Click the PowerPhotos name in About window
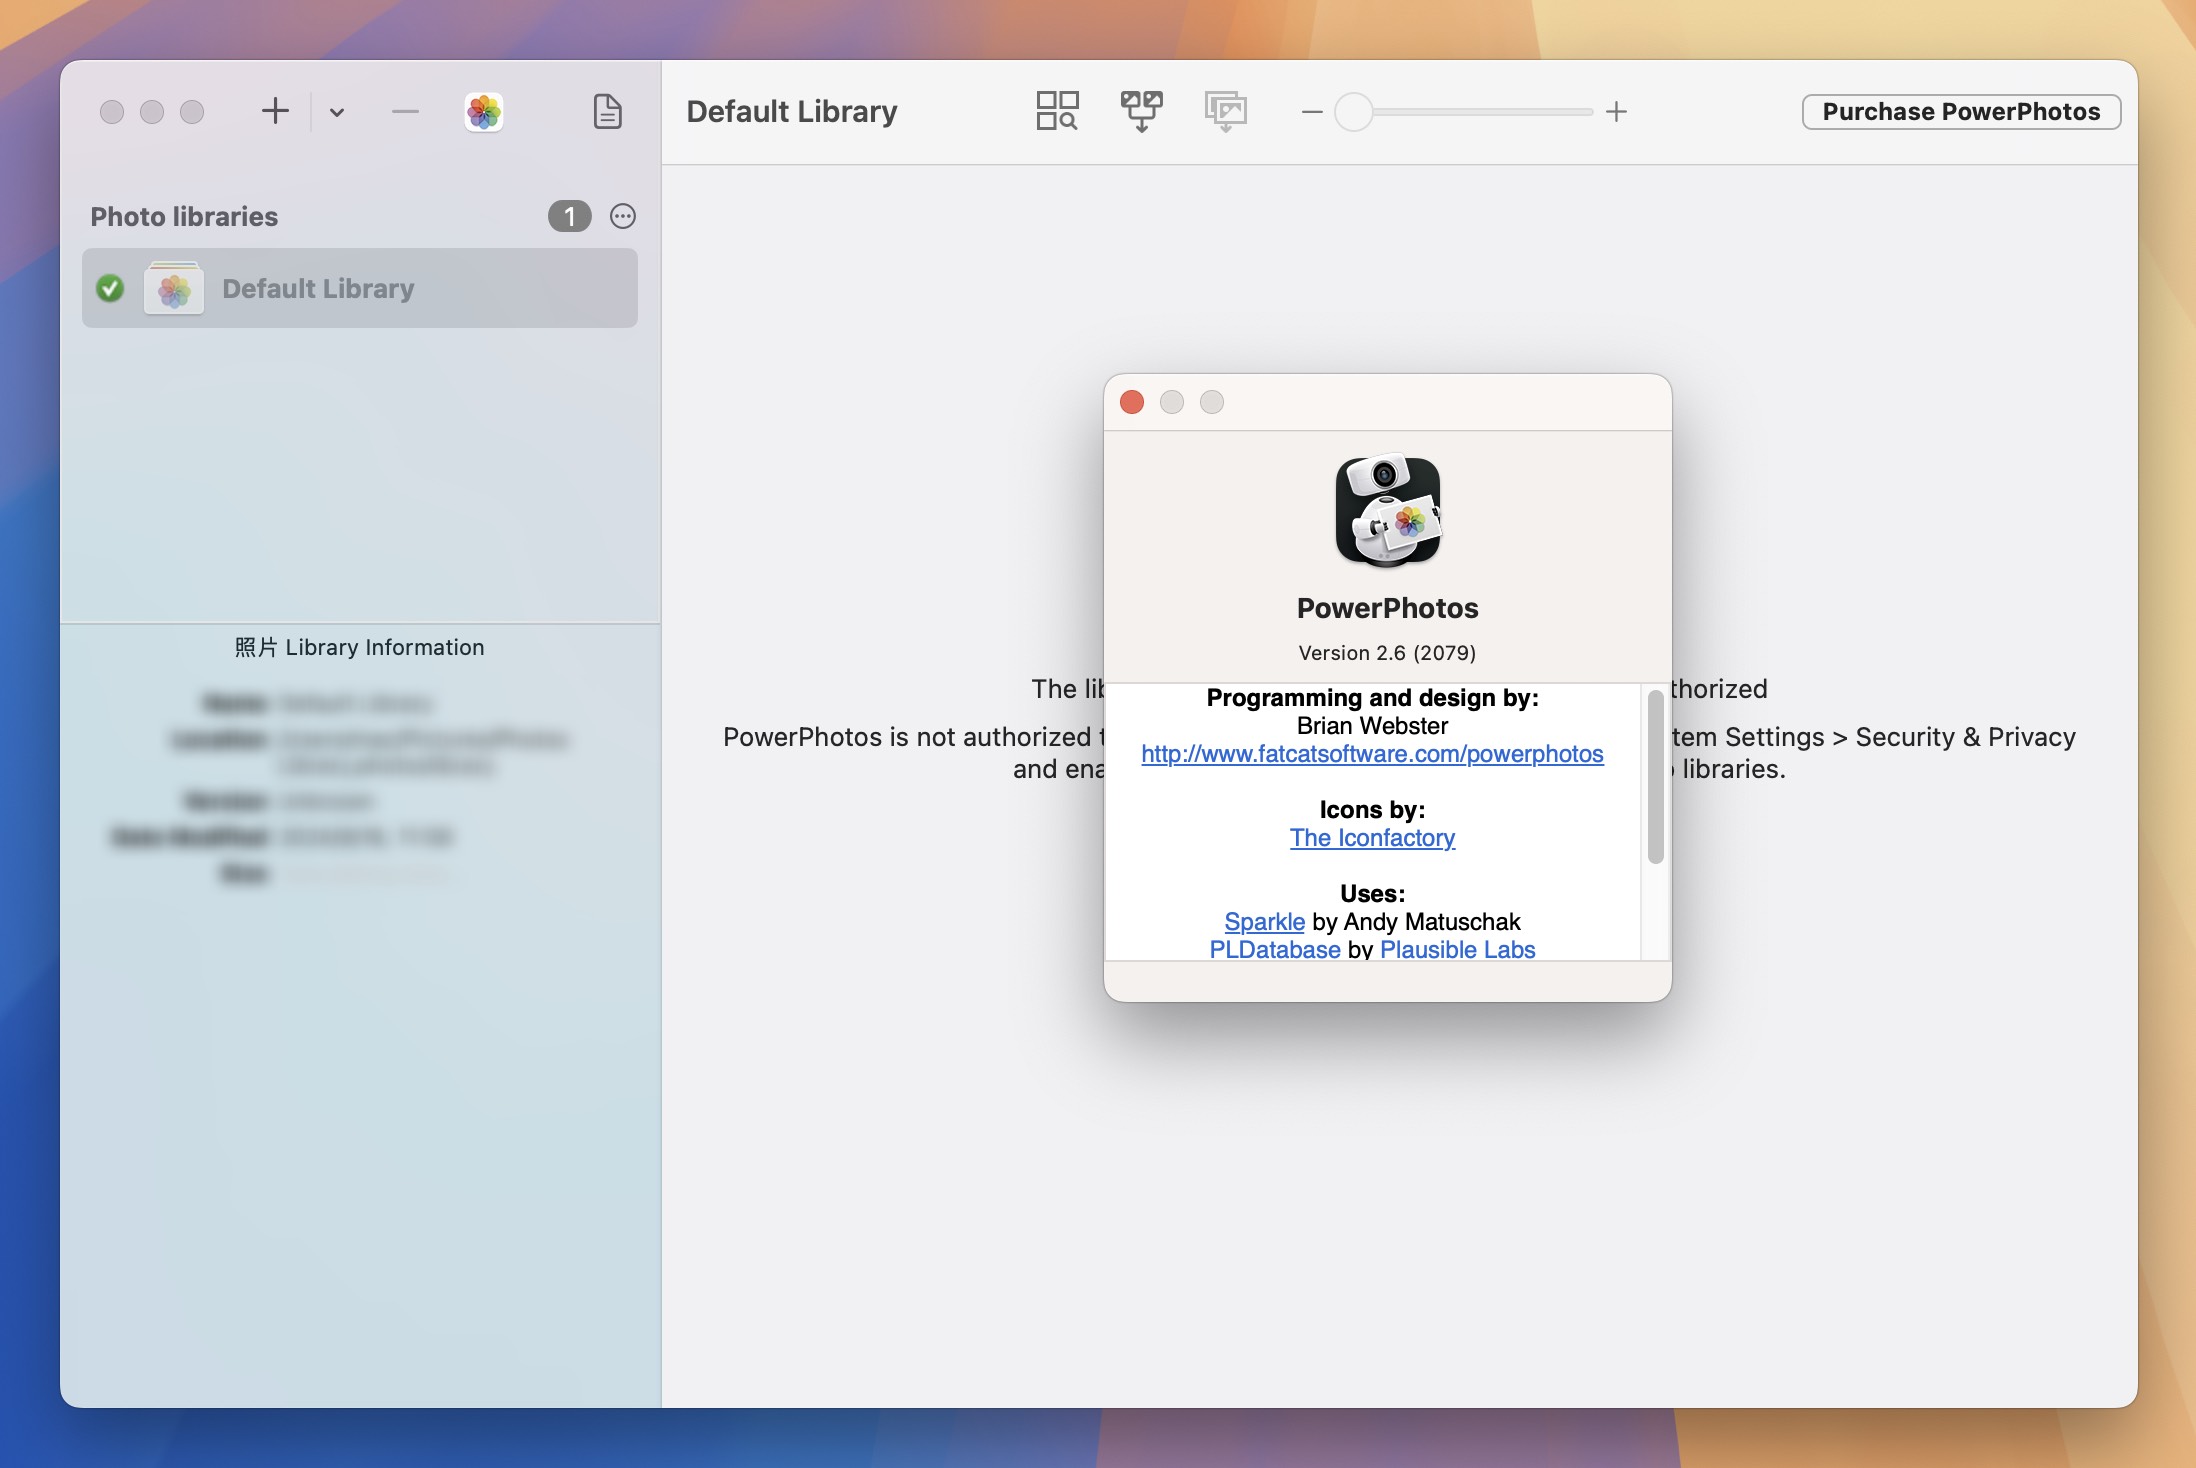Viewport: 2196px width, 1468px height. tap(1387, 608)
